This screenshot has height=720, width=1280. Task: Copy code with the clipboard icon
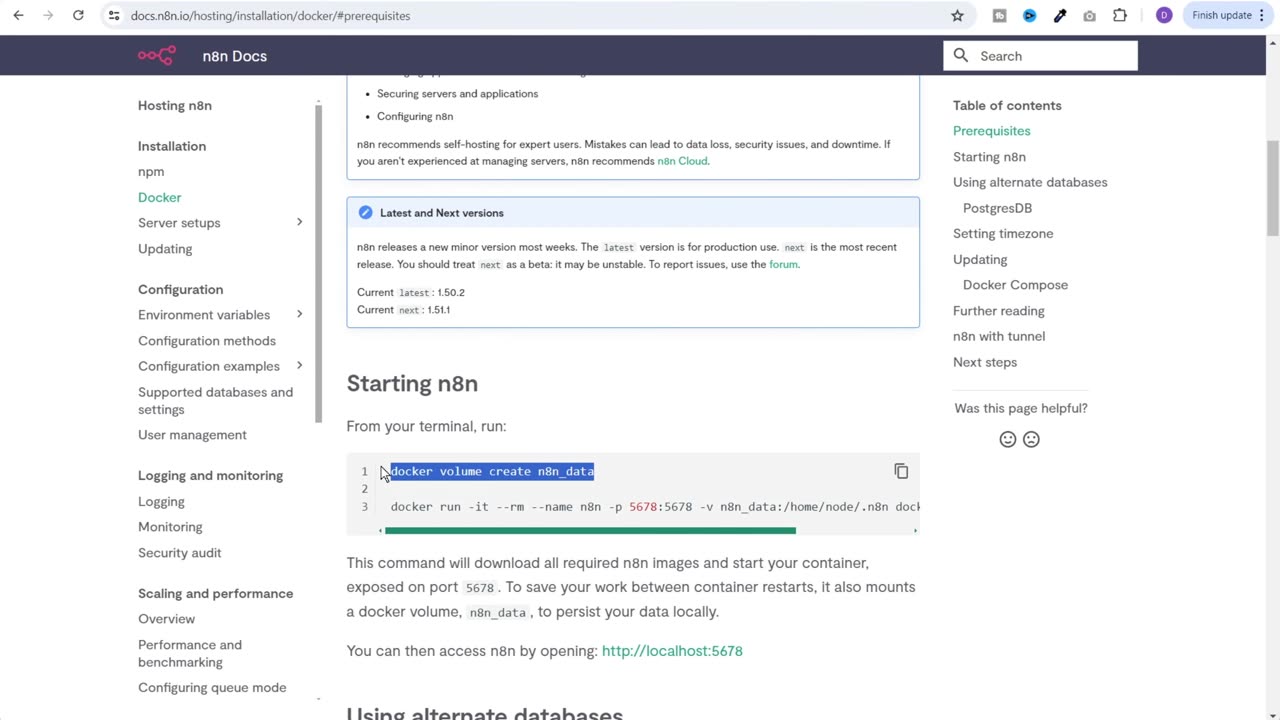(x=901, y=471)
